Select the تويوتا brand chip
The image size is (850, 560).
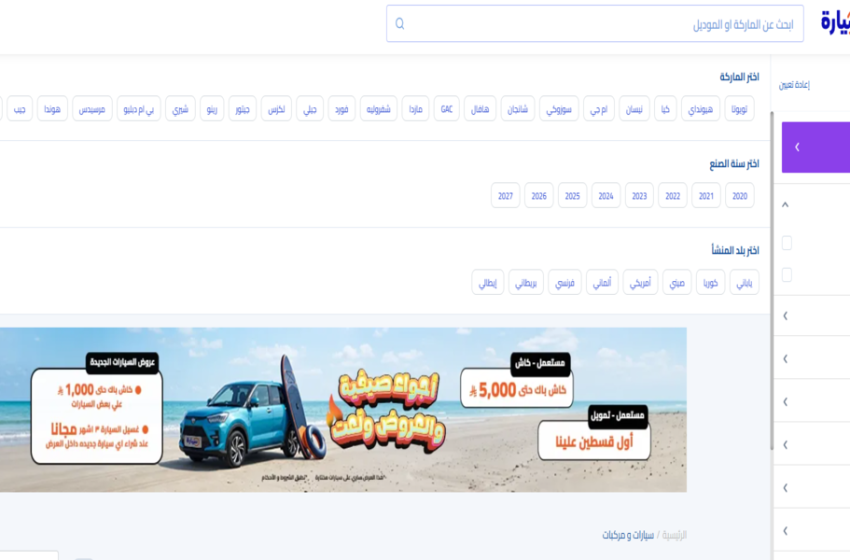[x=739, y=109]
